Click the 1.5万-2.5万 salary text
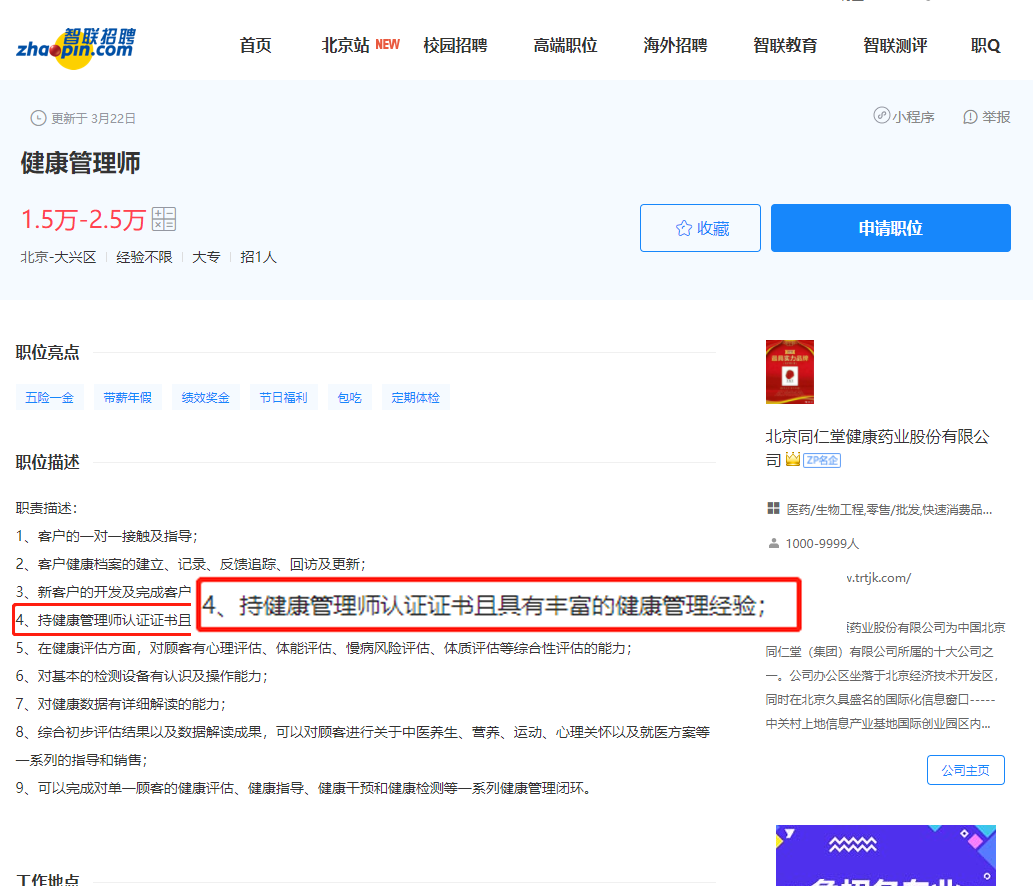The image size is (1033, 886). 83,219
